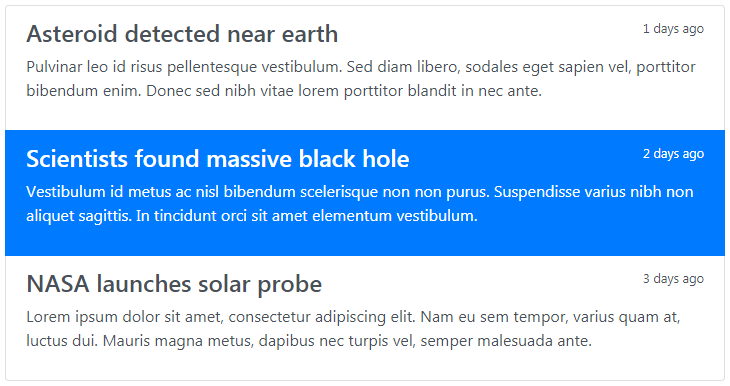The height and width of the screenshot is (386, 730).
Task: Click the word Scientists in highlighted heading
Action: [77, 159]
